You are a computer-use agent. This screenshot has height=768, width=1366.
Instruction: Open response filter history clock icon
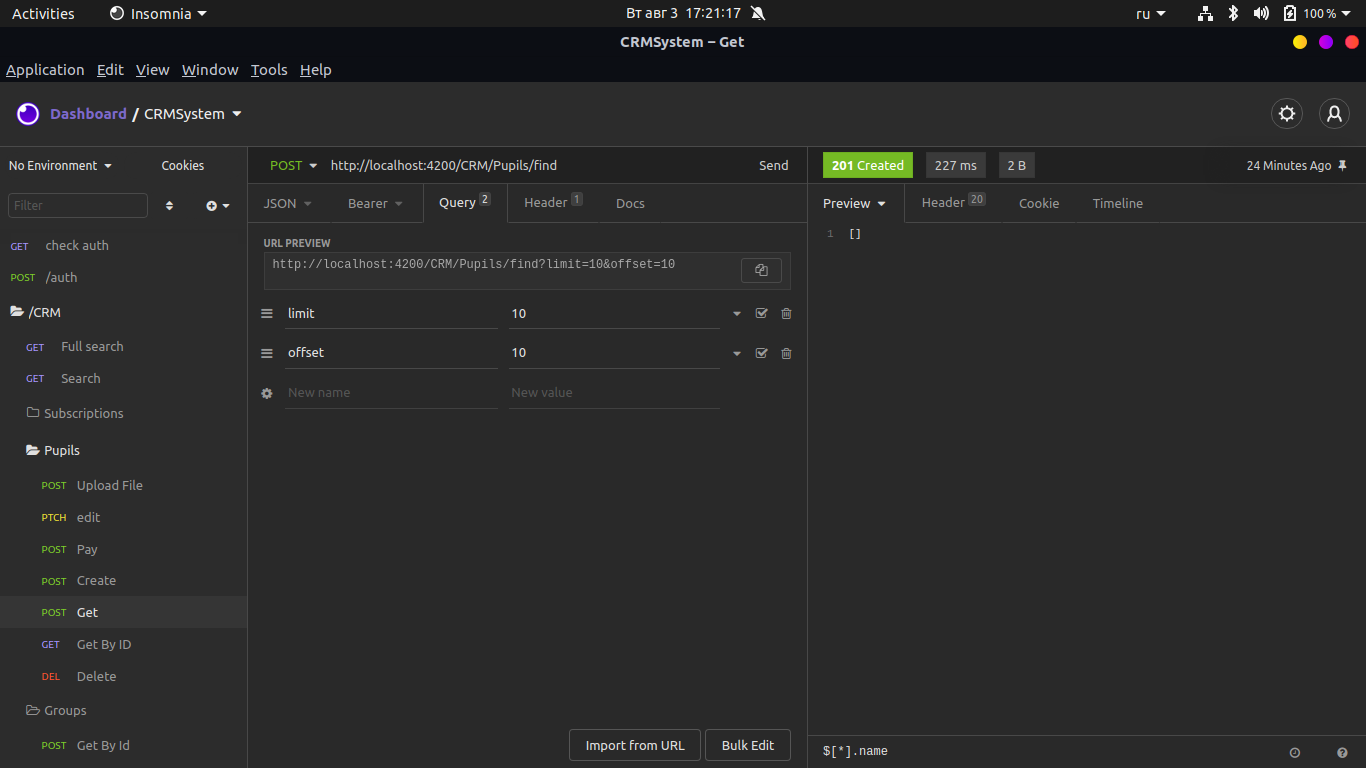click(1295, 752)
